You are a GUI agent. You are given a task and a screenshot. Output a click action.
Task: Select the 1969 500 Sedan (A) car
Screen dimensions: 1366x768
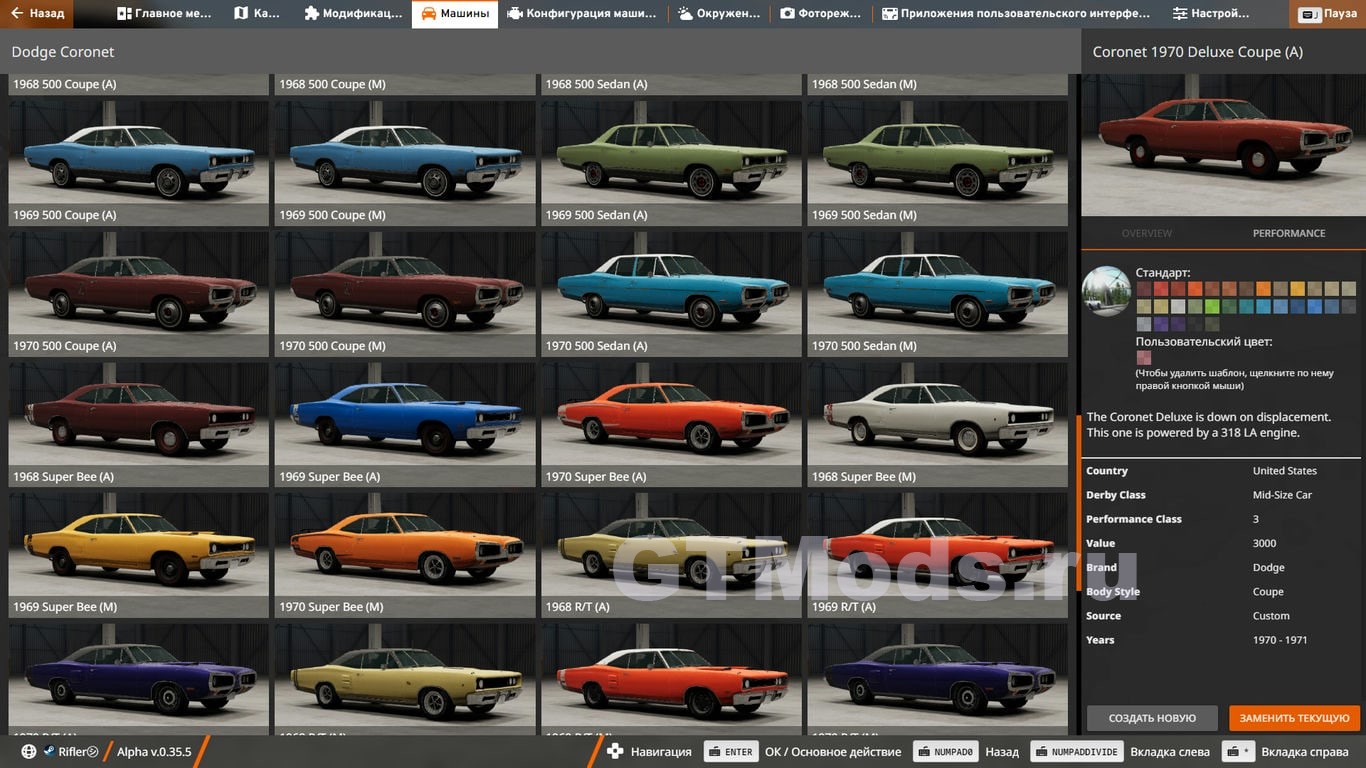(x=671, y=164)
